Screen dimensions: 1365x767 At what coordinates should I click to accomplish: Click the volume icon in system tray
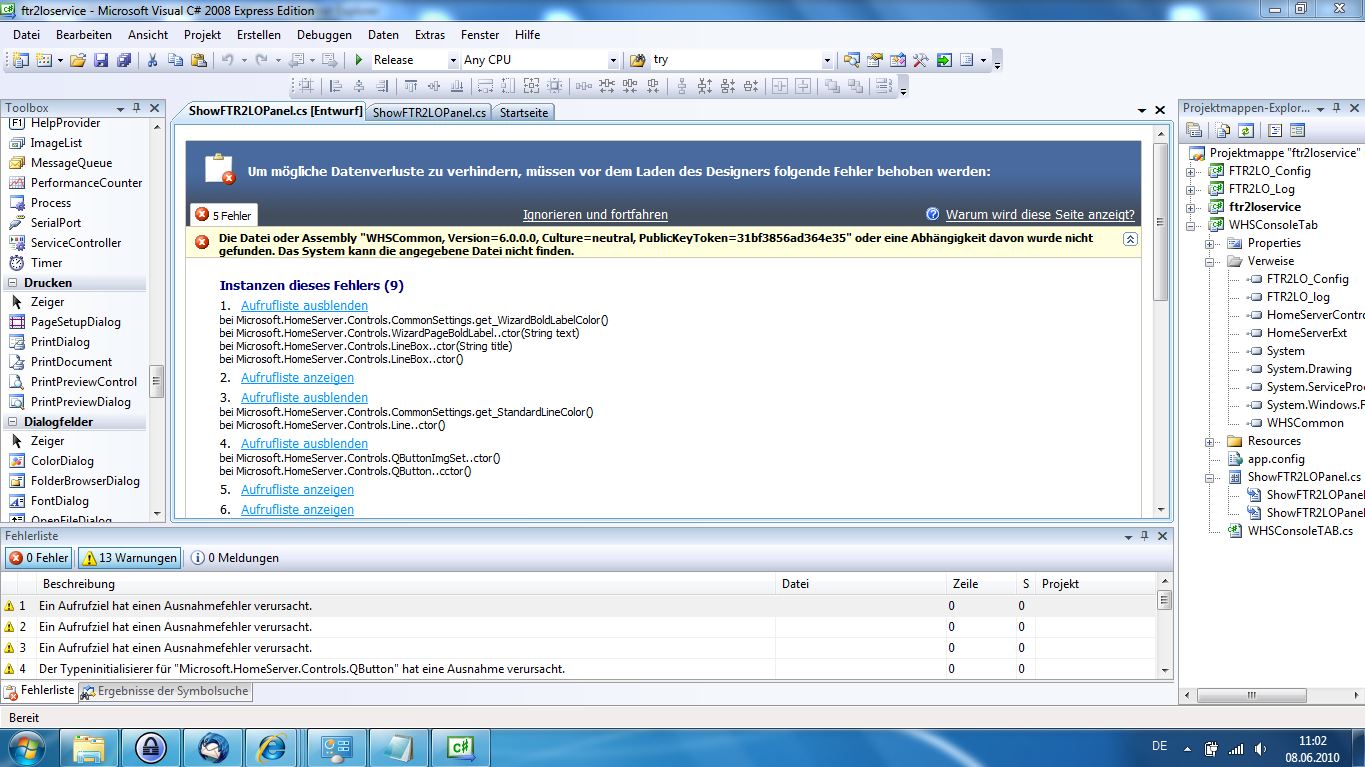(1260, 748)
